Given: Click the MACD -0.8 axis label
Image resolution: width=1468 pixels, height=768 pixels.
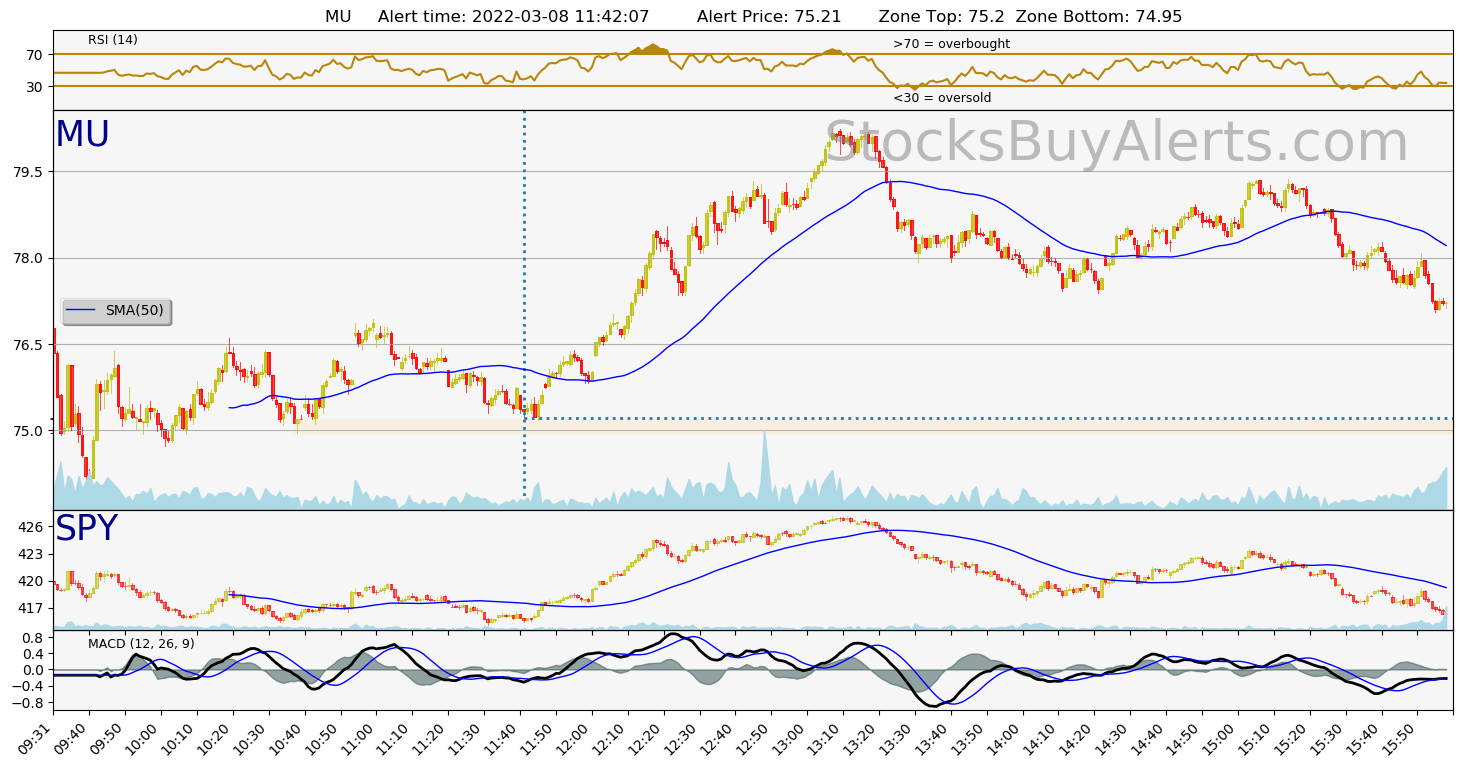Looking at the screenshot, I should (x=29, y=703).
